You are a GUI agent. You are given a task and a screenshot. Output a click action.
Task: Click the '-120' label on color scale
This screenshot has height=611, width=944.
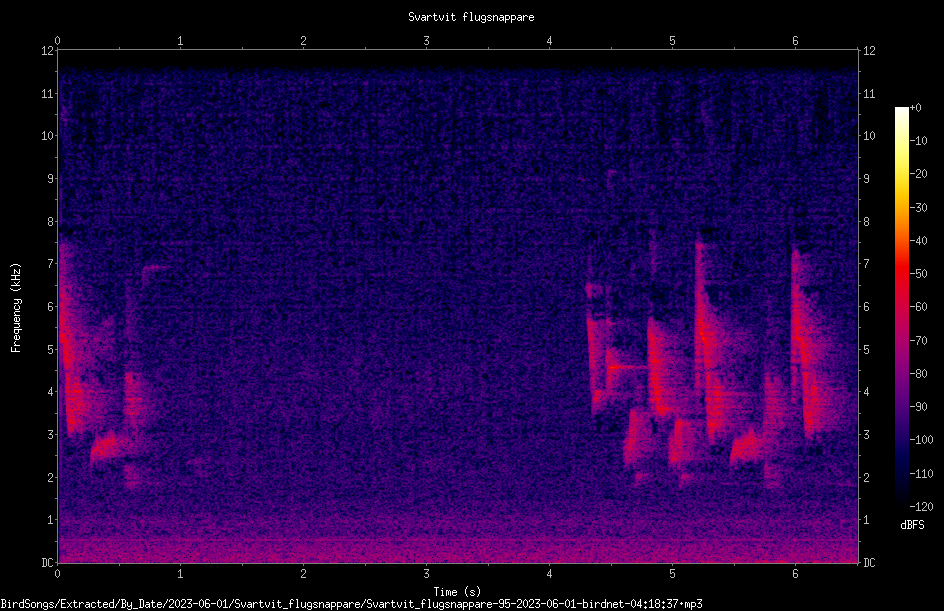[921, 506]
